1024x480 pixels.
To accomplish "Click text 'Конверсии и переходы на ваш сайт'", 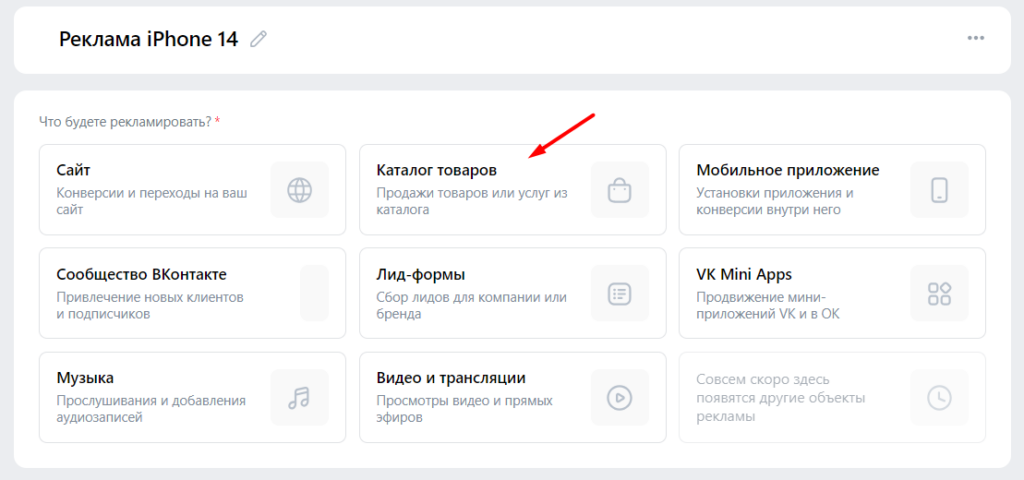I will (152, 202).
